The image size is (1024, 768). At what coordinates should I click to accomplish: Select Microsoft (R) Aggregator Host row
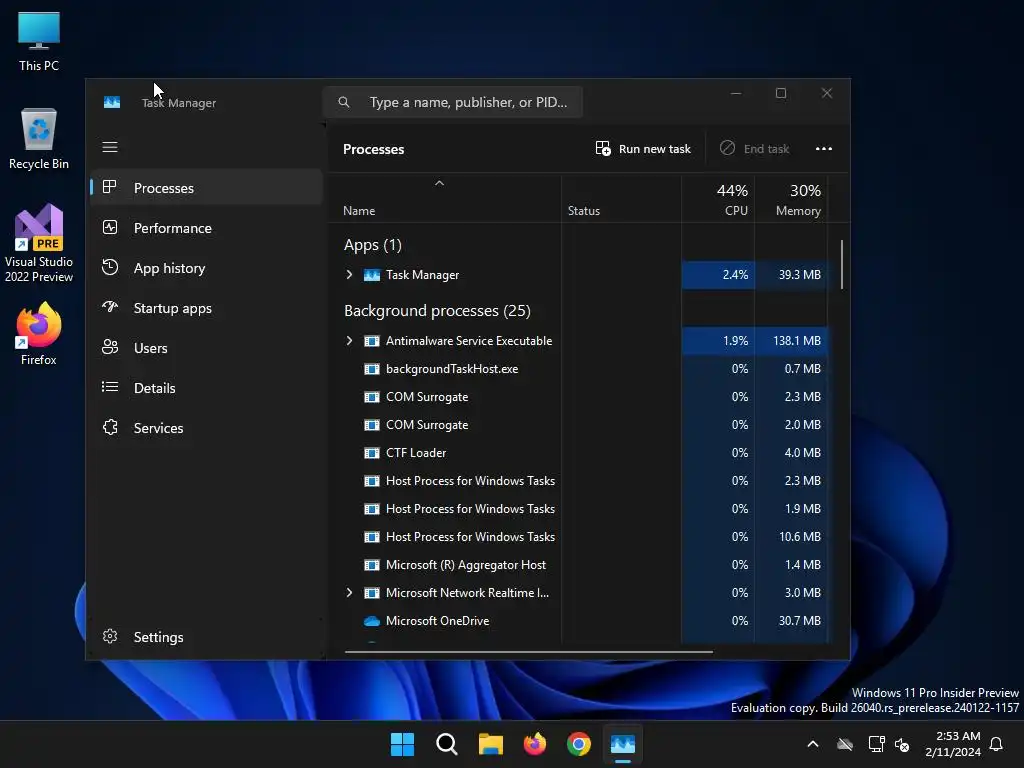[x=579, y=565]
